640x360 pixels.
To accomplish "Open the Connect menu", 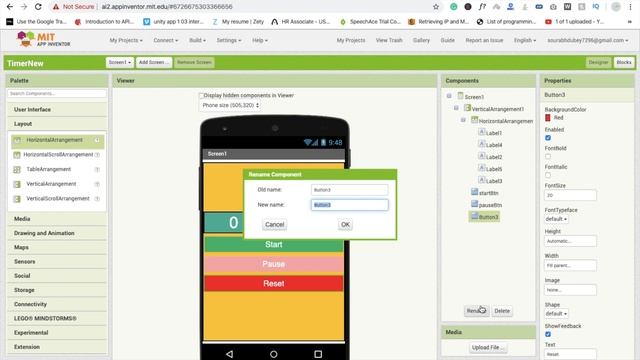I will pyautogui.click(x=166, y=40).
